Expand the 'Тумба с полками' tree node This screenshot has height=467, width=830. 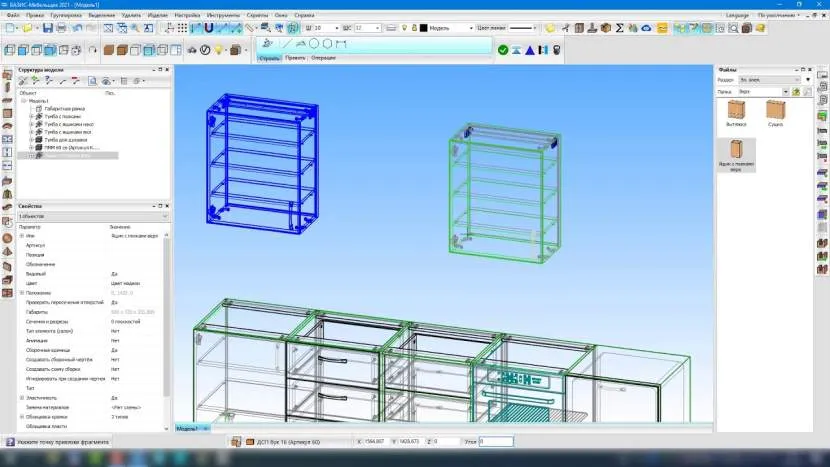pyautogui.click(x=31, y=116)
